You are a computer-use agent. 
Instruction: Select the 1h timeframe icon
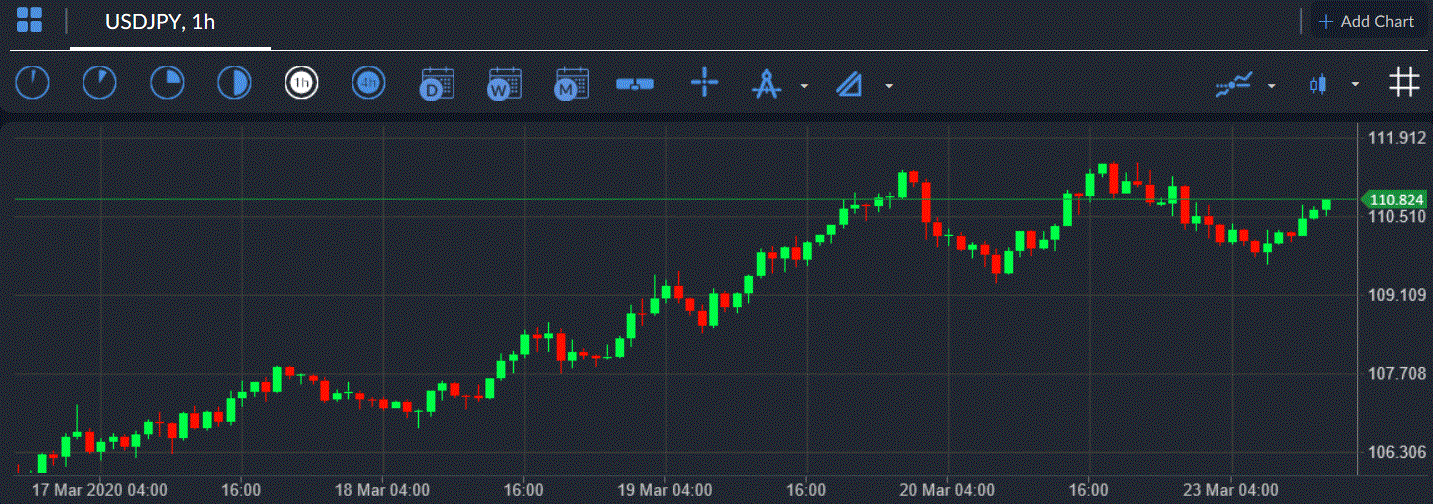click(x=301, y=83)
